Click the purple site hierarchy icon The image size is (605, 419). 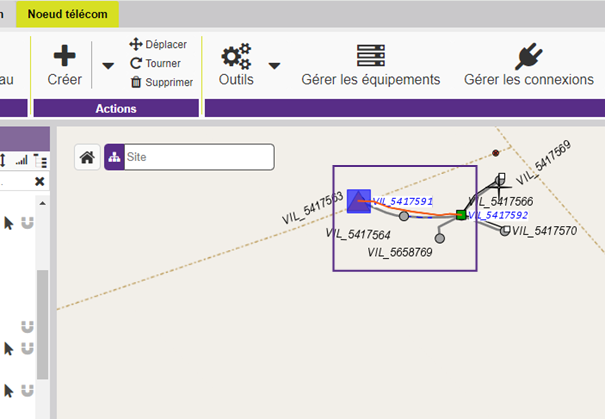[x=114, y=157]
